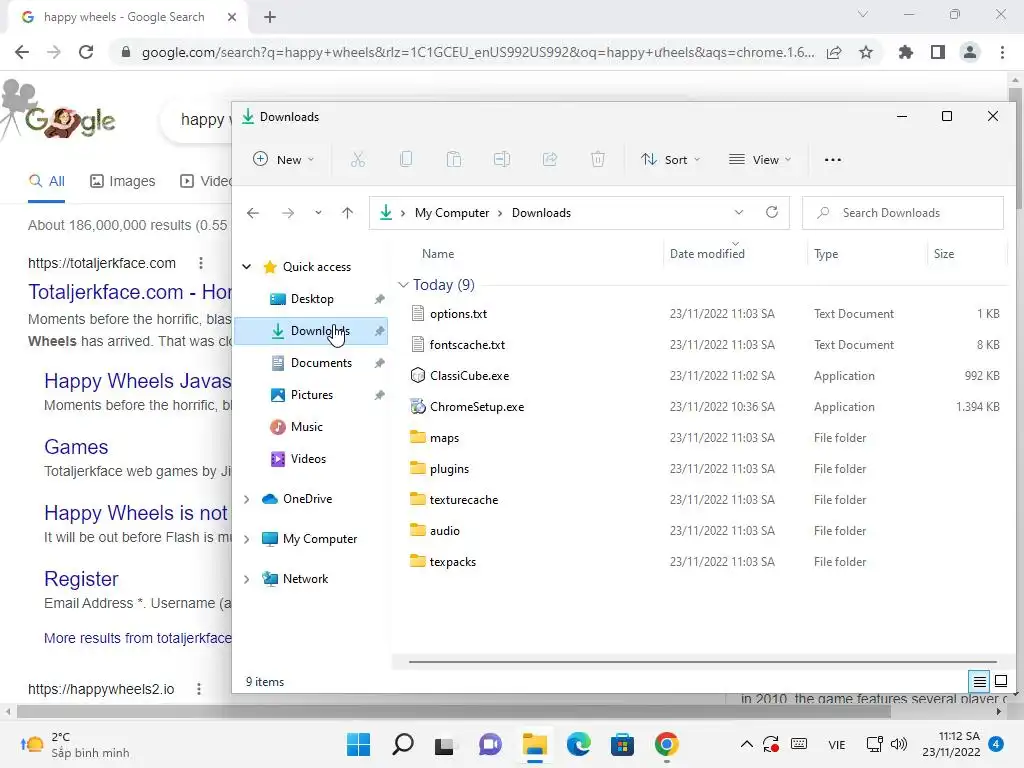This screenshot has width=1024, height=768.
Task: Open Chrome's side panel icon
Action: 938,52
